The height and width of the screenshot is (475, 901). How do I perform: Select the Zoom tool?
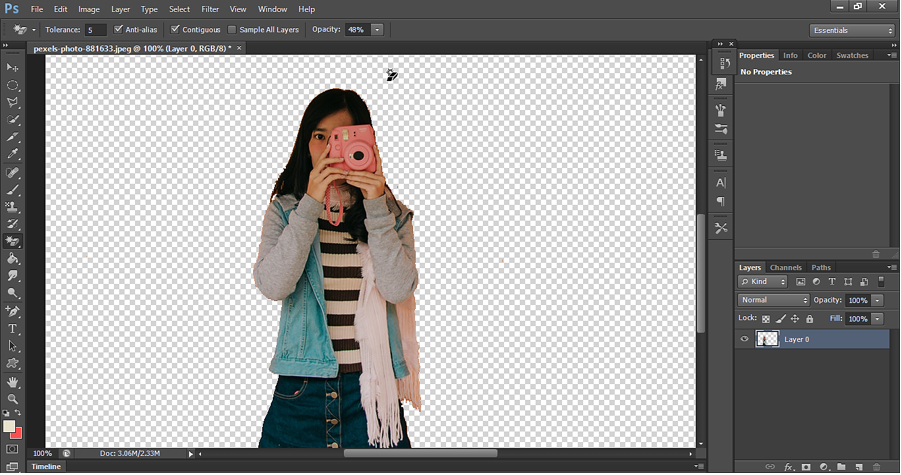(x=12, y=399)
